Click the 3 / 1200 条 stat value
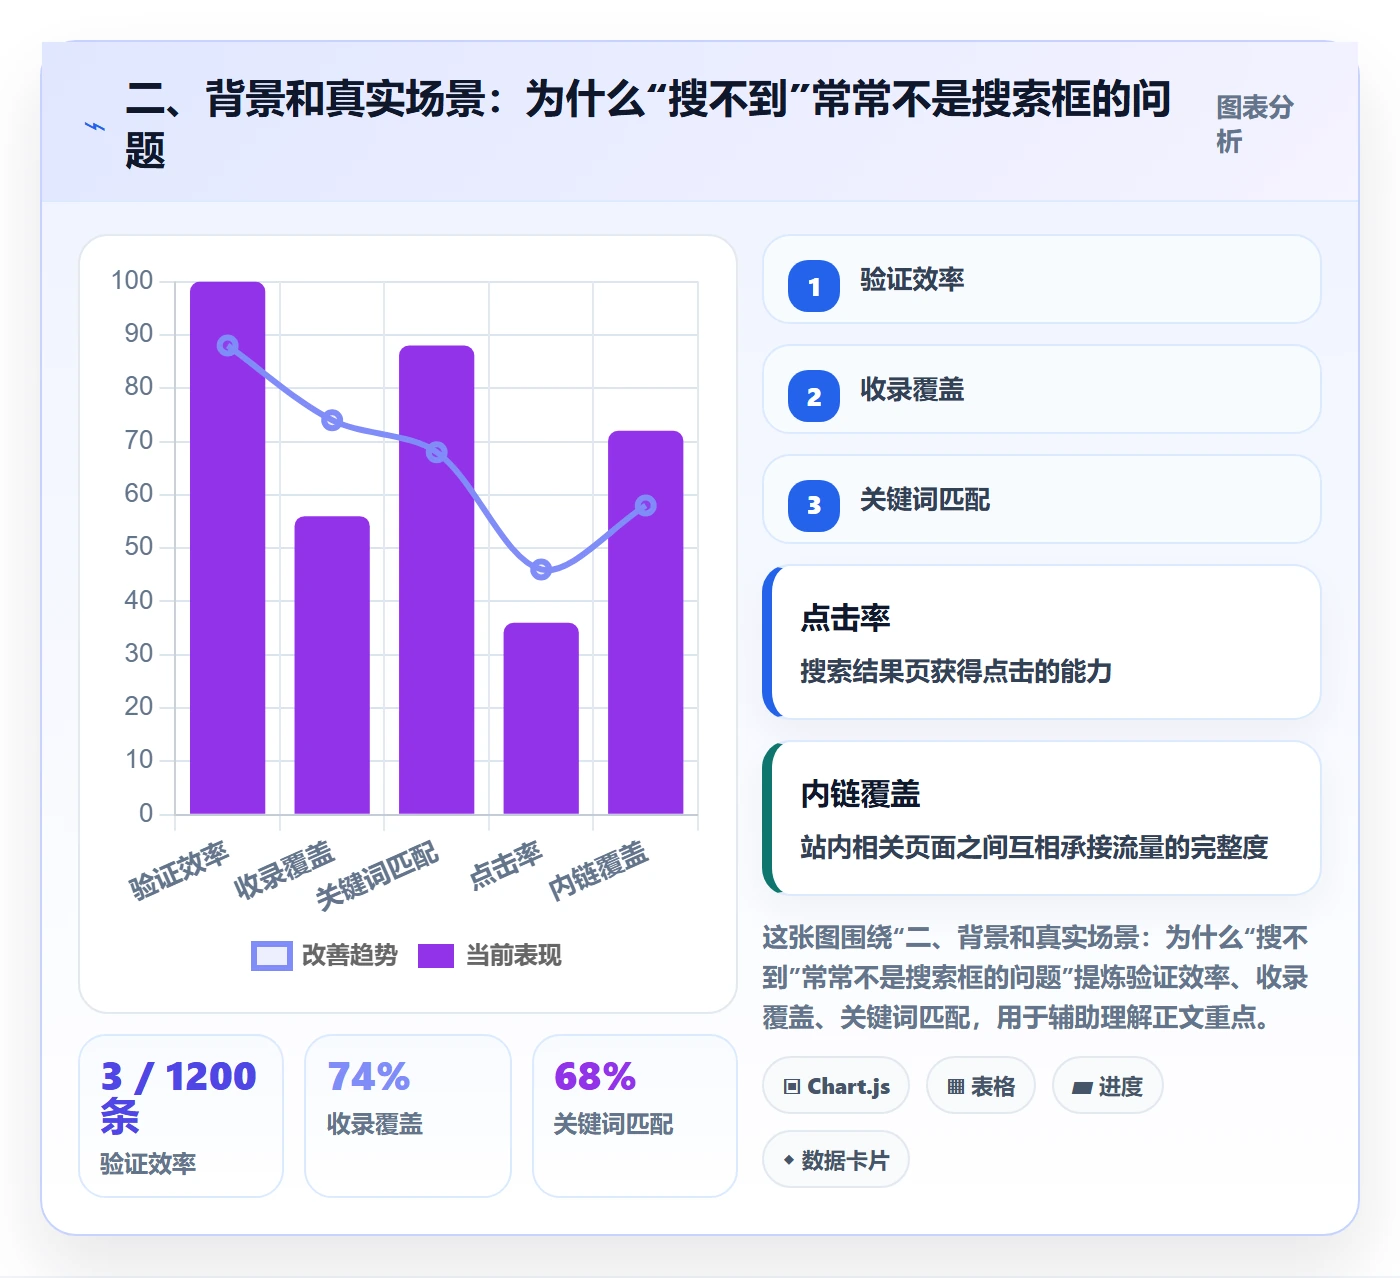The height and width of the screenshot is (1278, 1400). (179, 1096)
